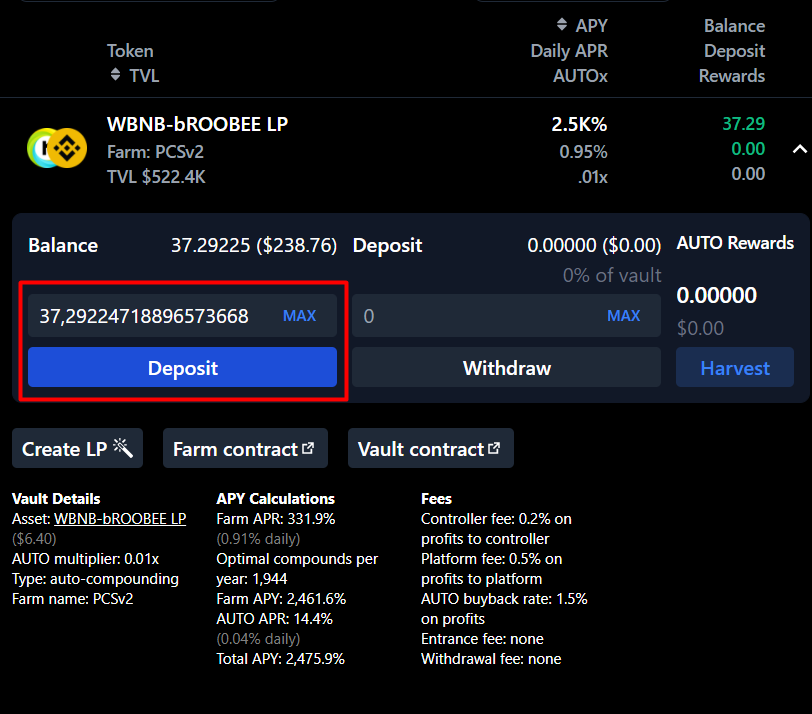Click the '(0.04% daily)' text
The image size is (812, 714).
tap(258, 639)
